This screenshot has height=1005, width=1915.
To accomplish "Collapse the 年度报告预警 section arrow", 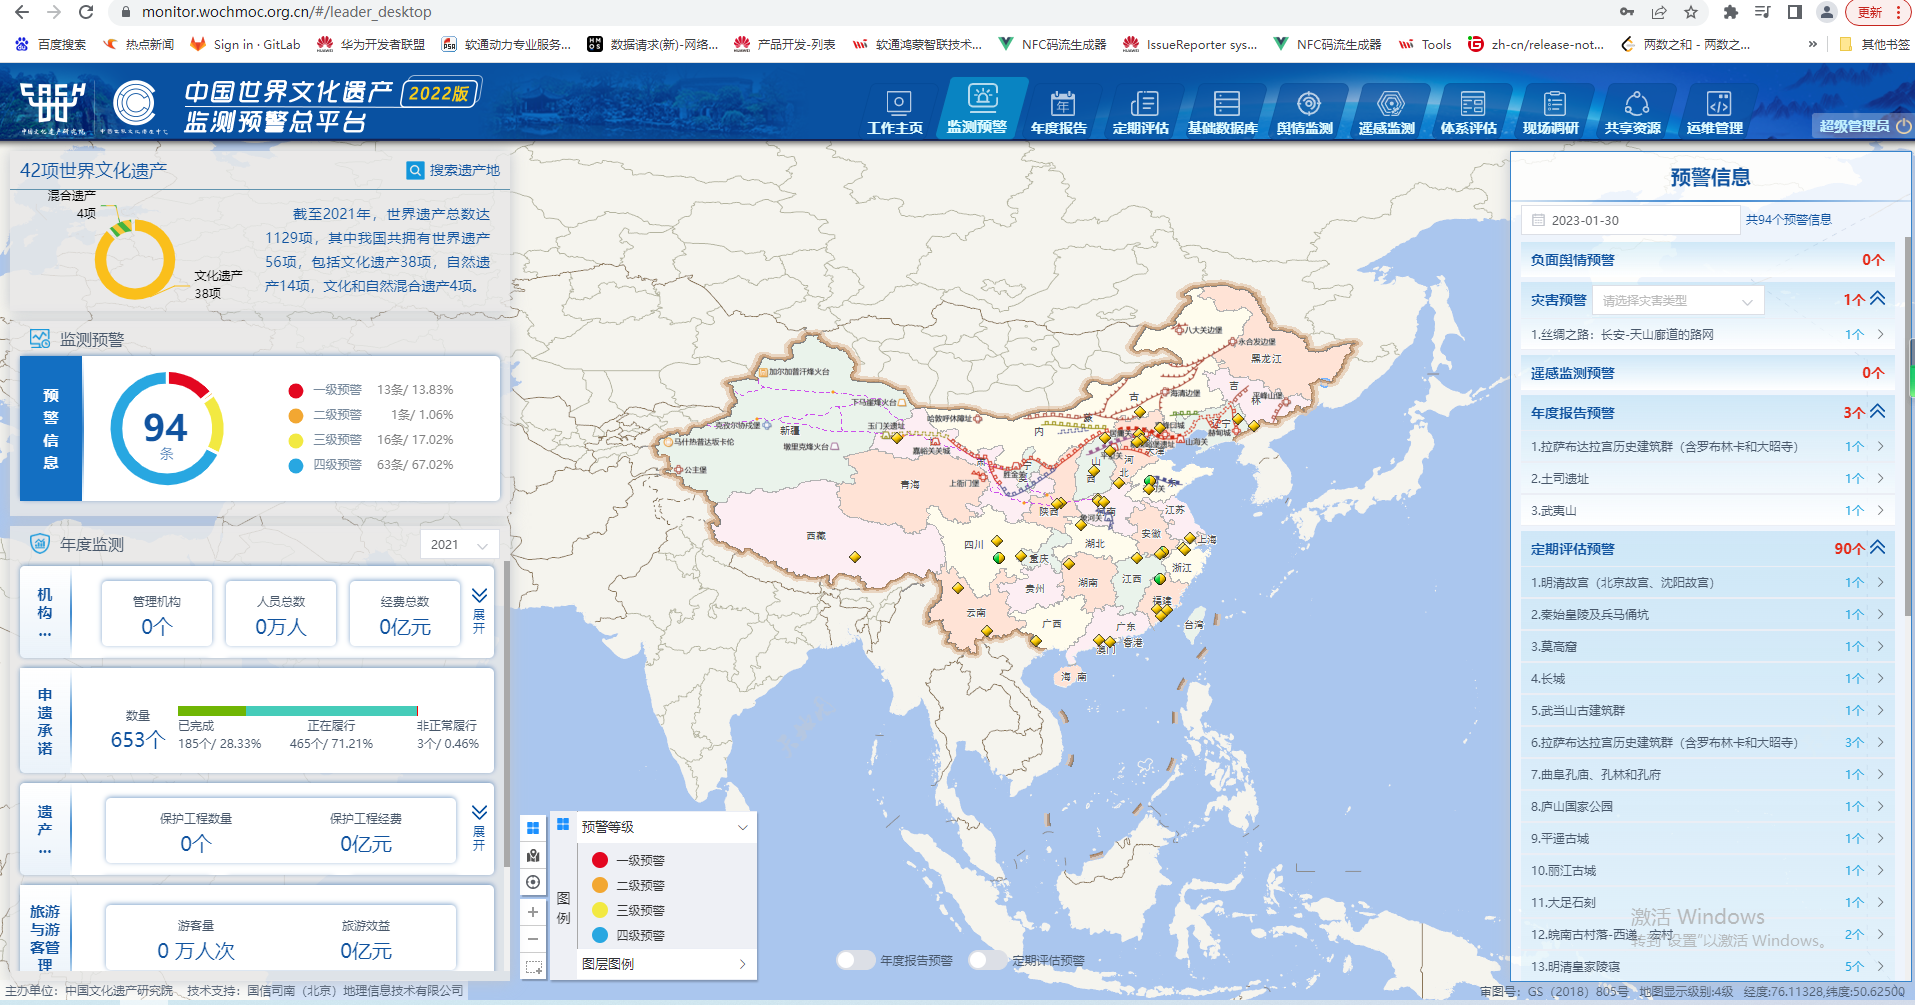I will click(x=1877, y=411).
